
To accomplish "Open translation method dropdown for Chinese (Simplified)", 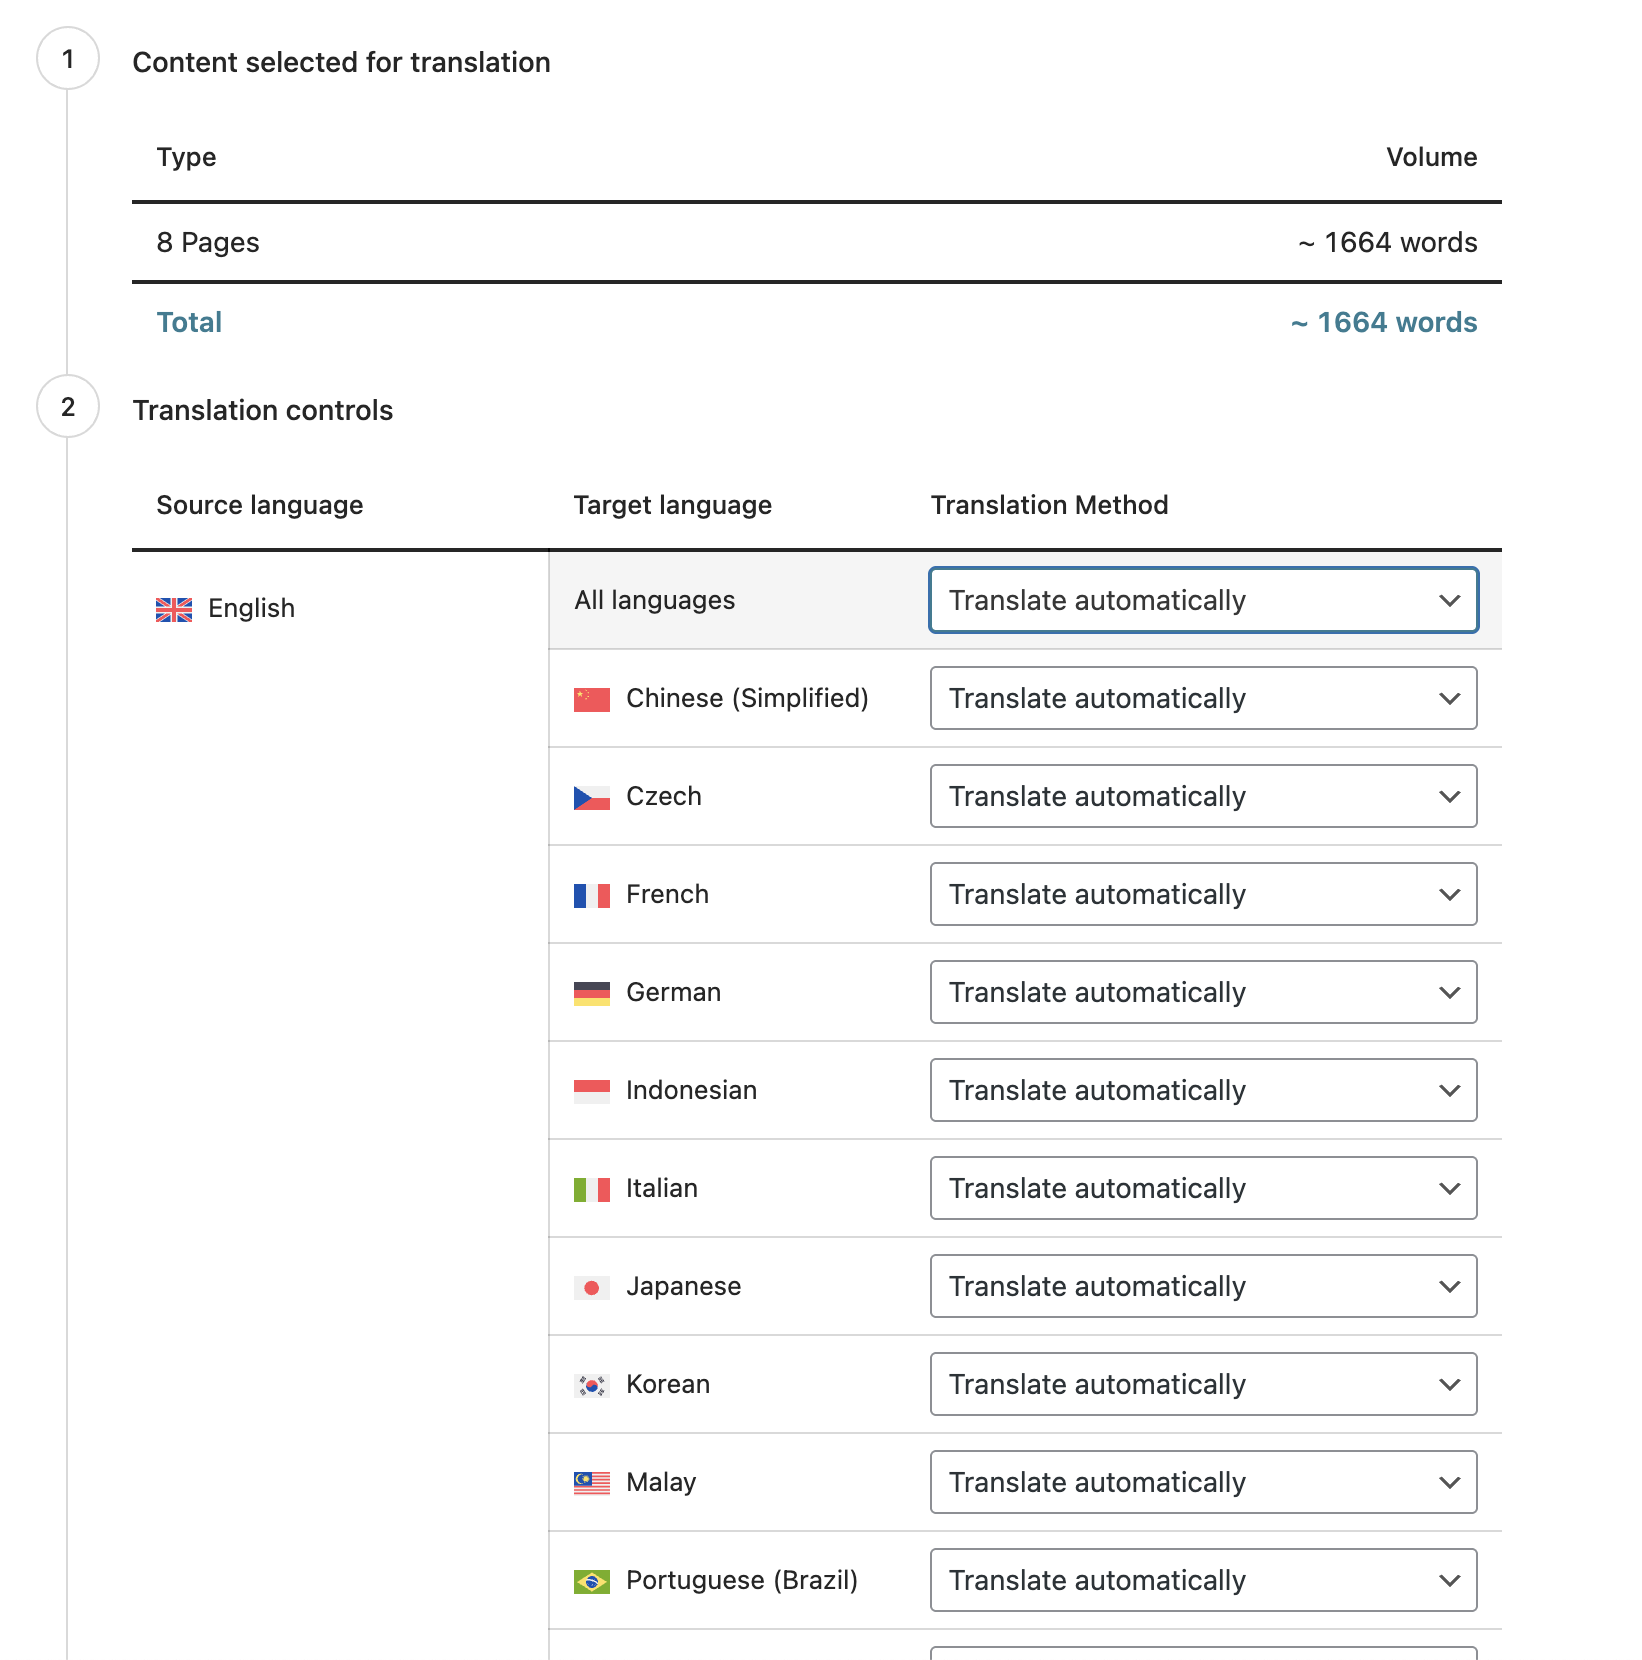I will 1204,698.
